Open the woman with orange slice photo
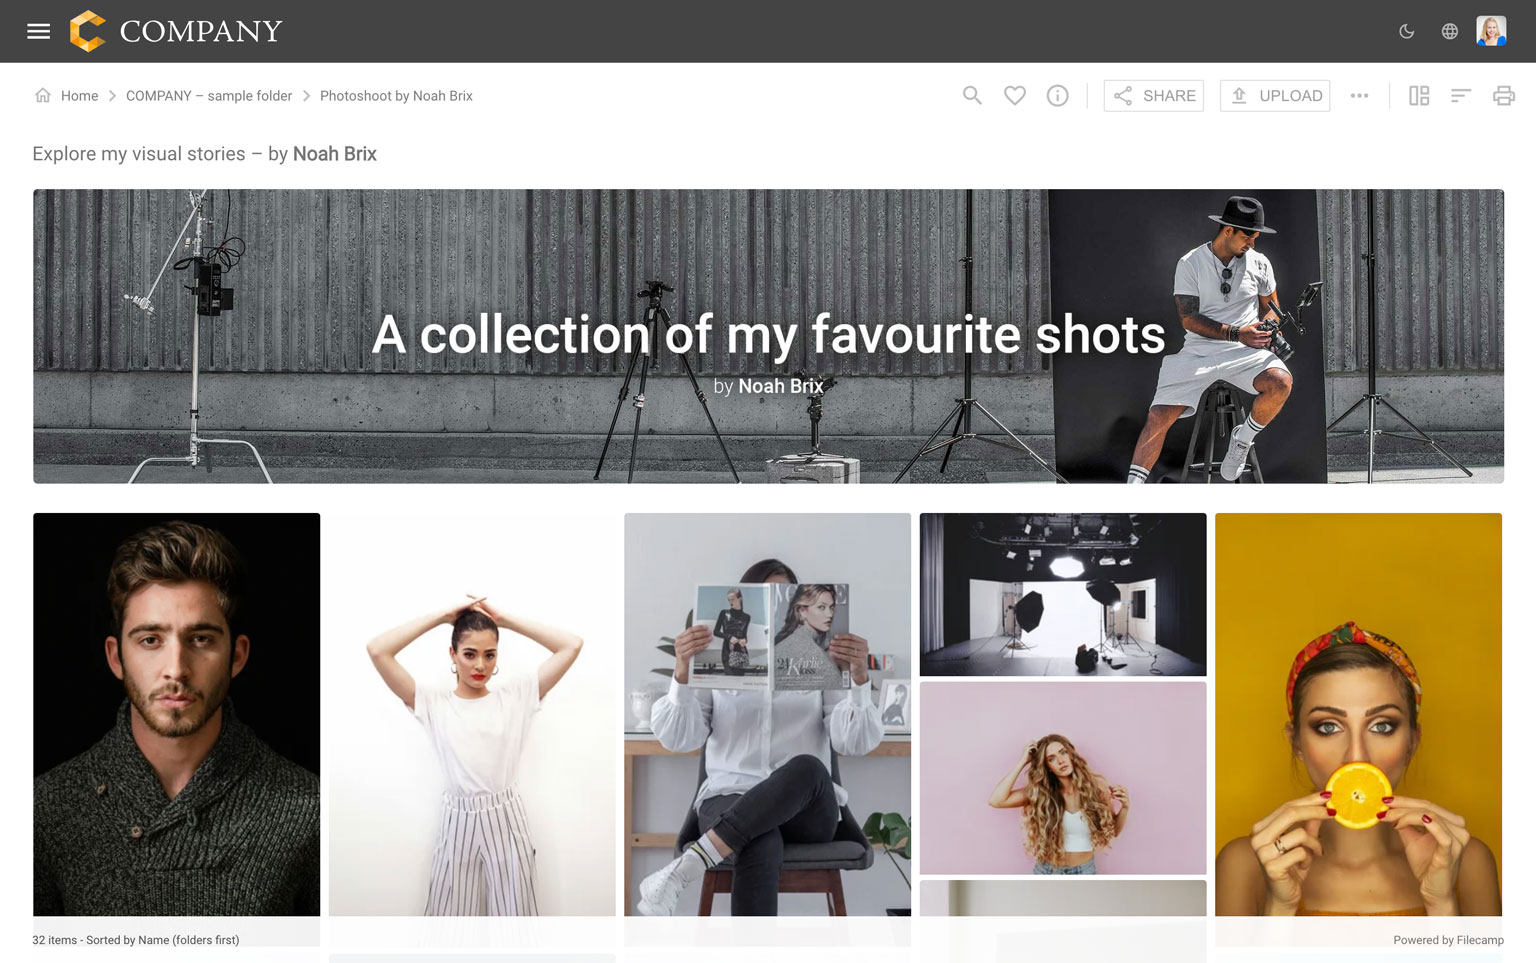Image resolution: width=1536 pixels, height=963 pixels. point(1358,714)
